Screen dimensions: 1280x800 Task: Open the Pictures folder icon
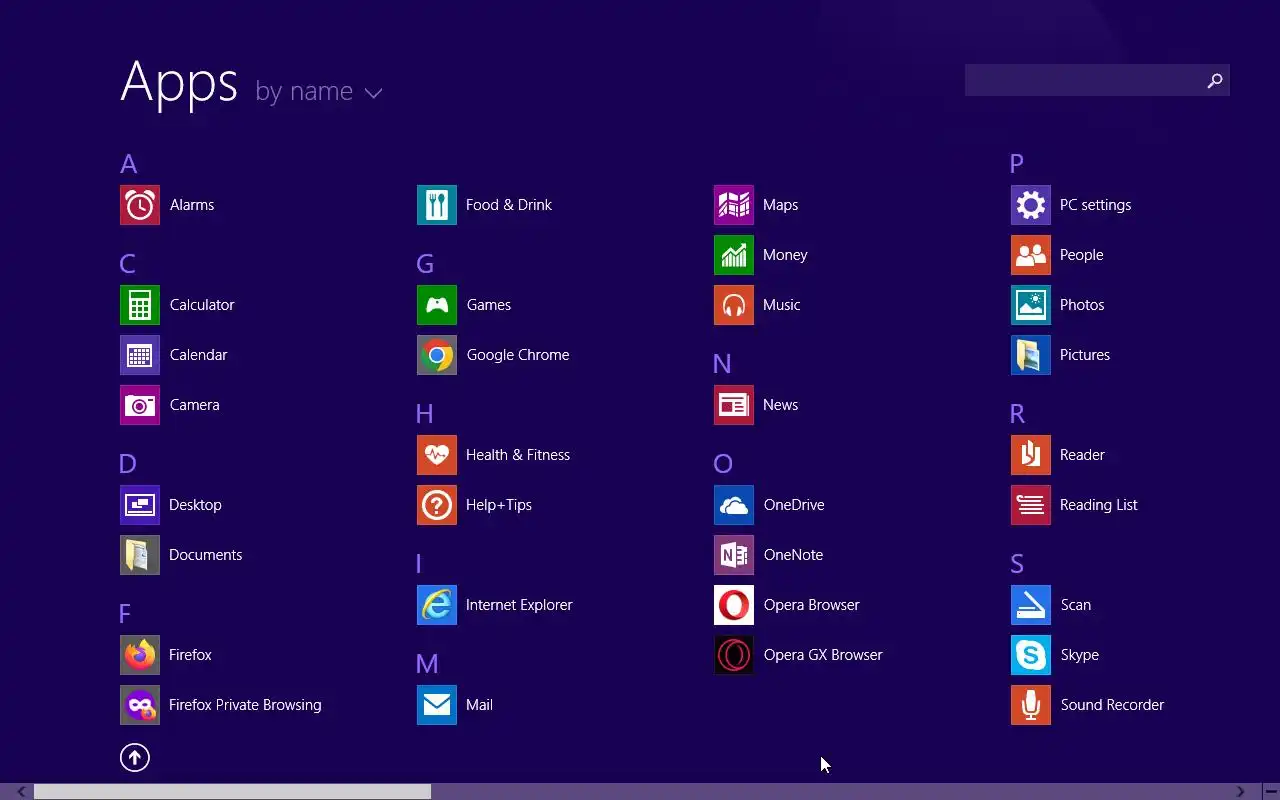(1031, 355)
